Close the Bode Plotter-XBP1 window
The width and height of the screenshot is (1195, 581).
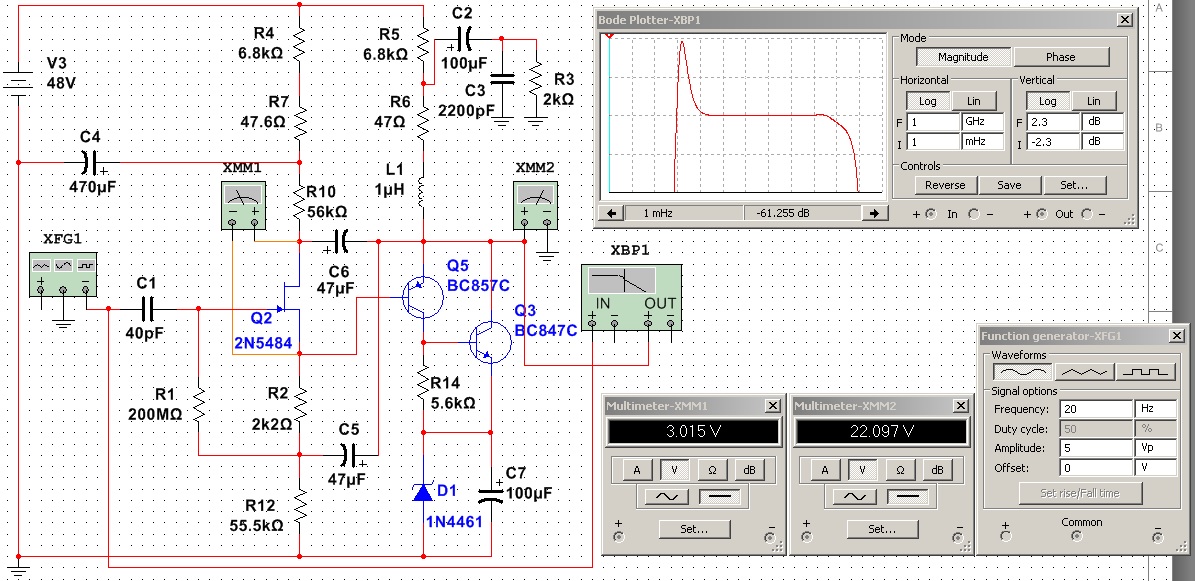[x=1125, y=20]
